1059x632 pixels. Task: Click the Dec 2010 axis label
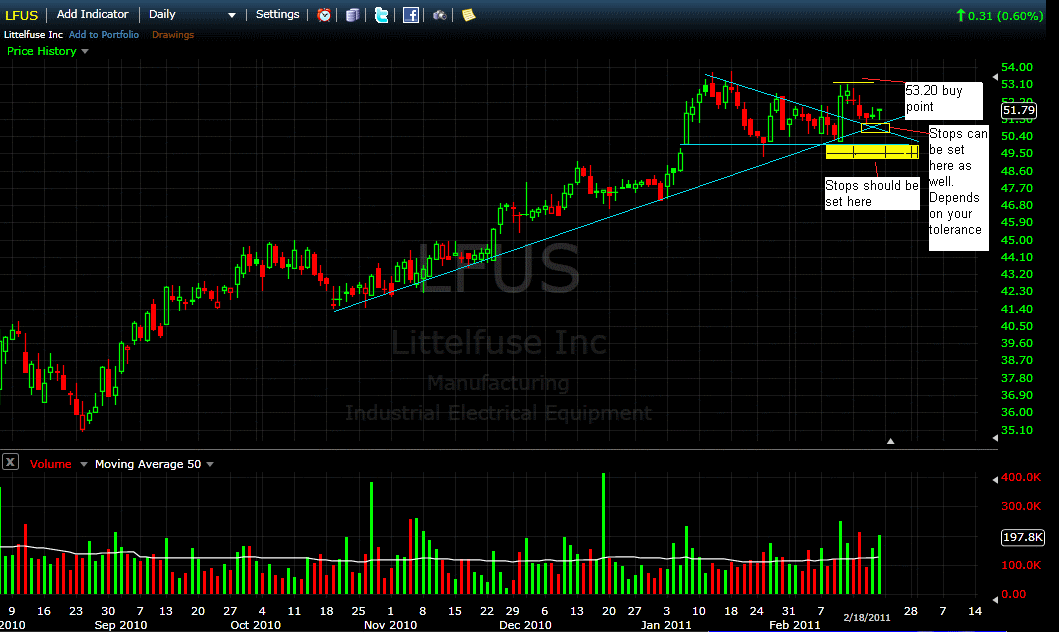pyautogui.click(x=525, y=625)
